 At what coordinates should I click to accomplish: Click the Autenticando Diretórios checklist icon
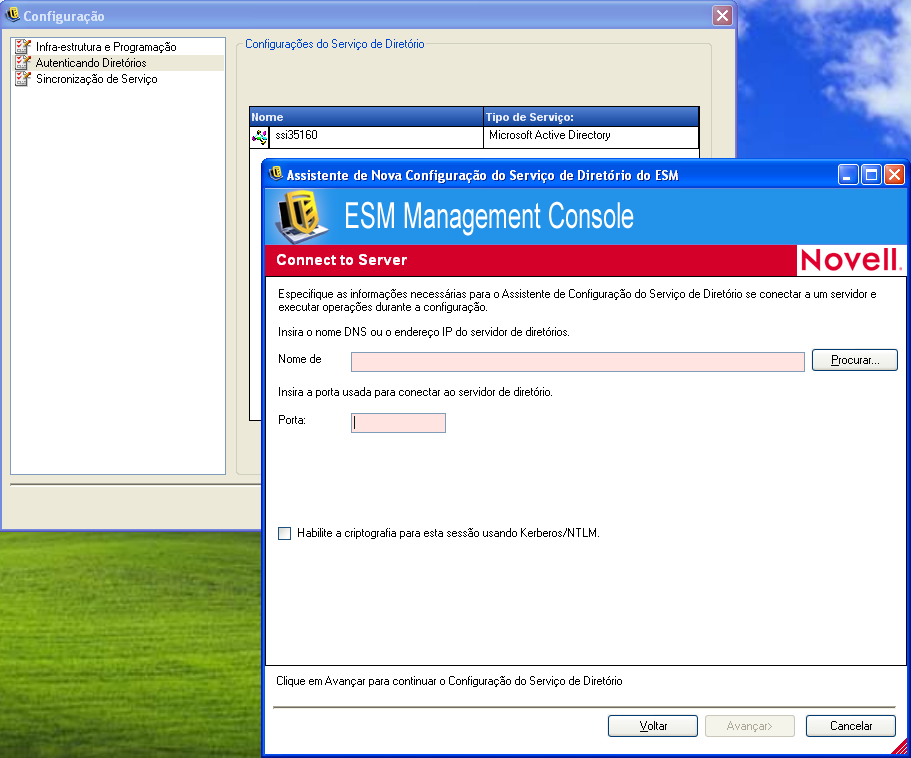23,63
